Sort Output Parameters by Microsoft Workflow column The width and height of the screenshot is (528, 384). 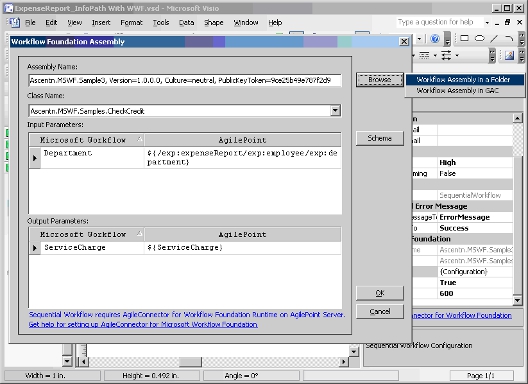pyautogui.click(x=87, y=234)
